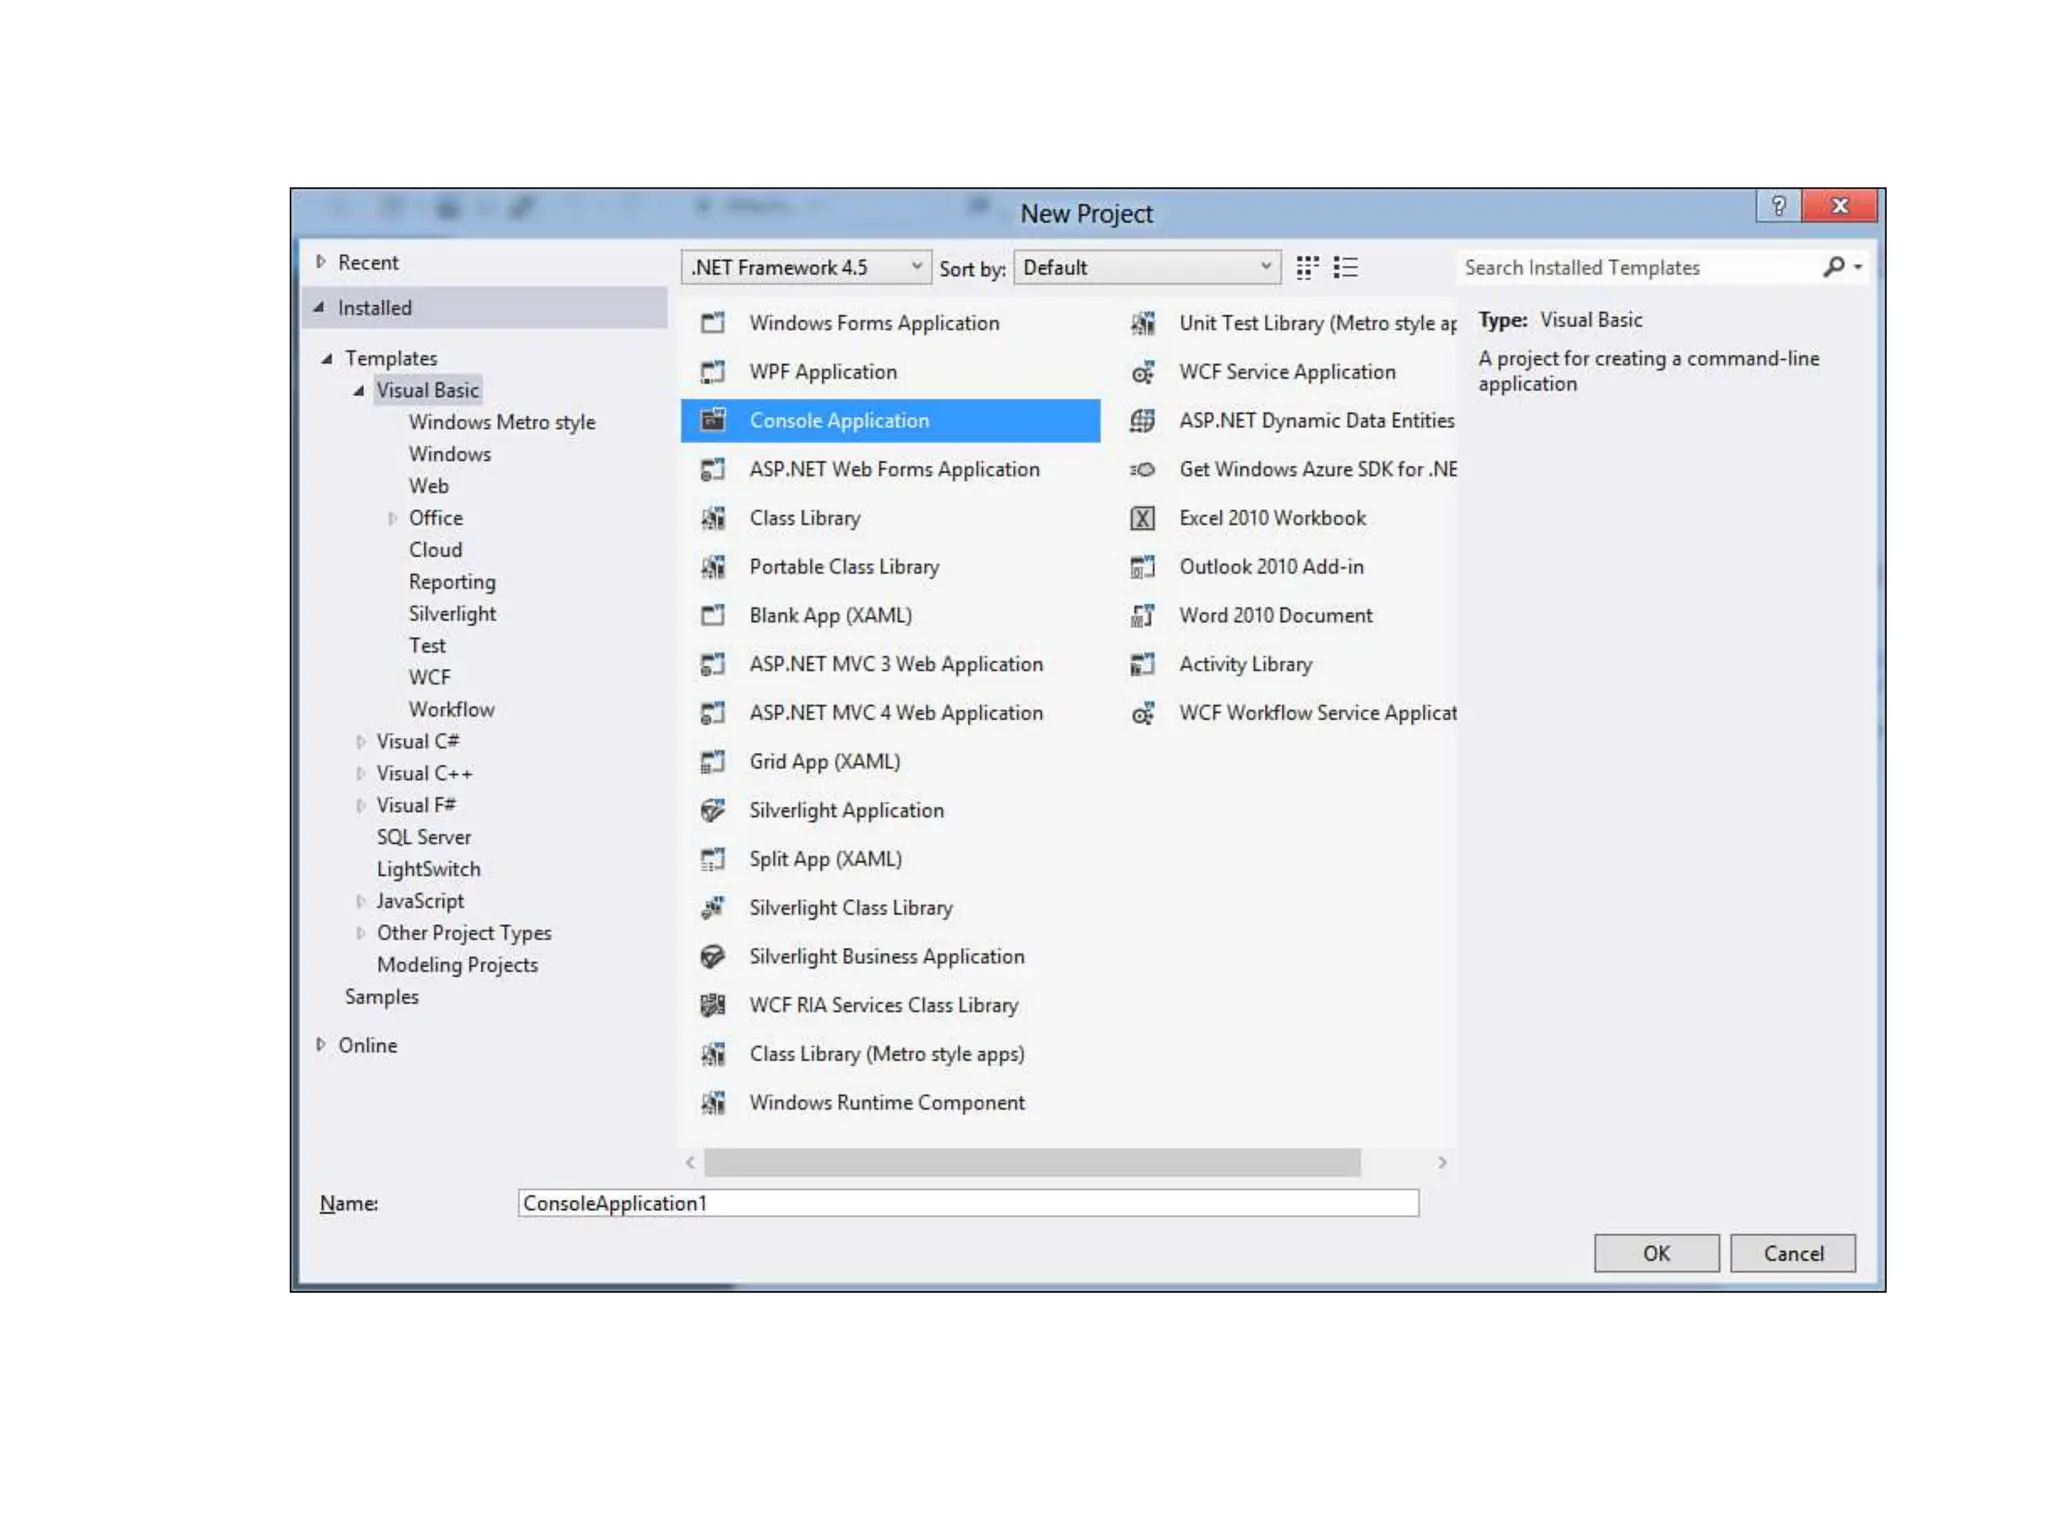Select LightSwitch templates
The image size is (2048, 1536).
428,870
